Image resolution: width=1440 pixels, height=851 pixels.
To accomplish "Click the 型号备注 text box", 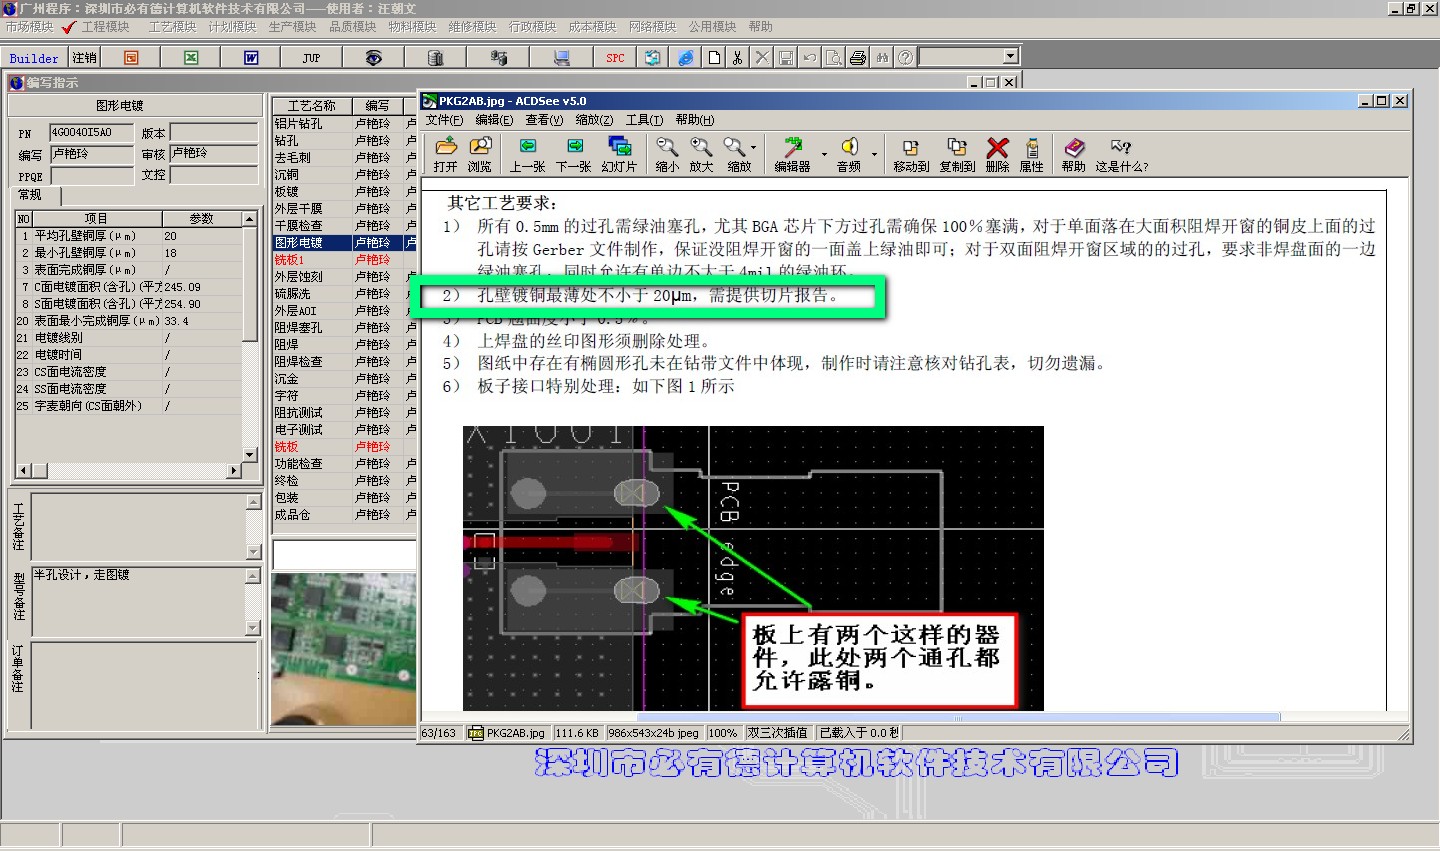I will pos(139,602).
